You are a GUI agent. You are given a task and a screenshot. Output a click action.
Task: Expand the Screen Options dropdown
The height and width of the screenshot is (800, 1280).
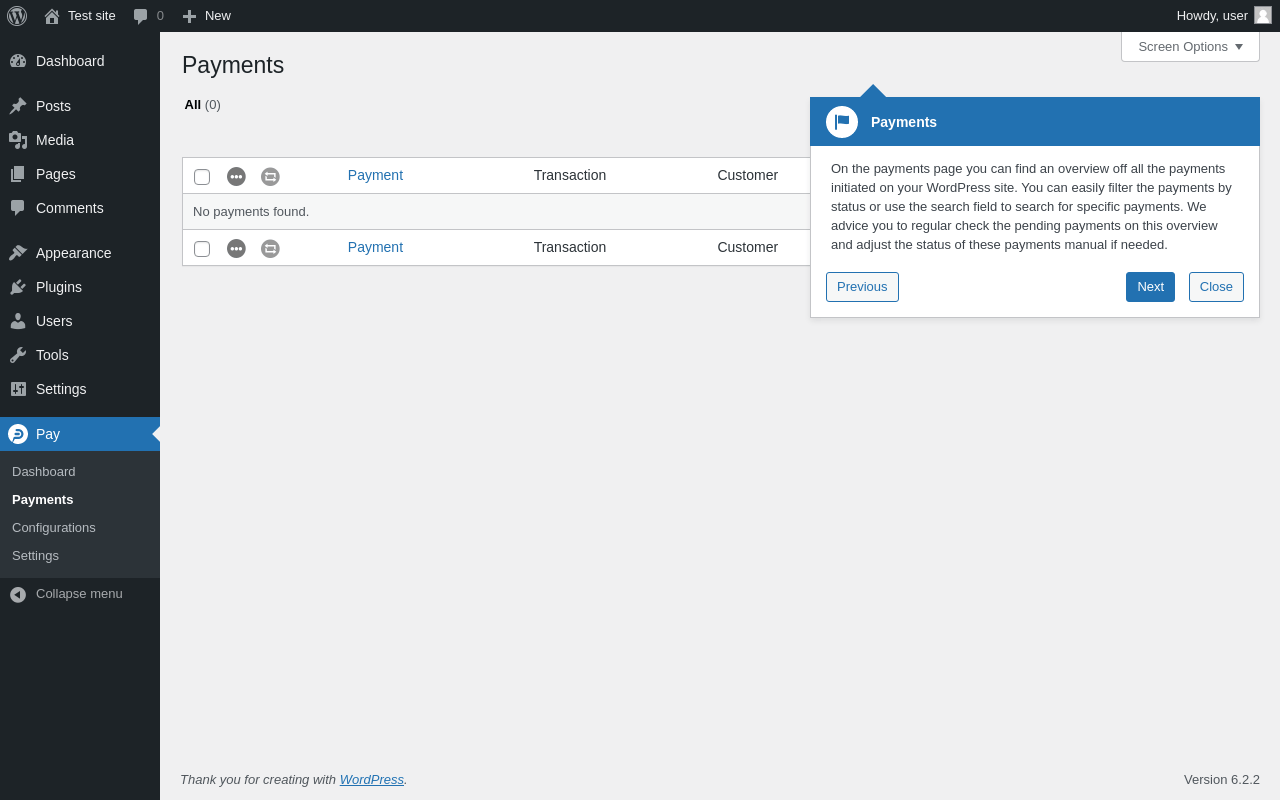click(1190, 46)
